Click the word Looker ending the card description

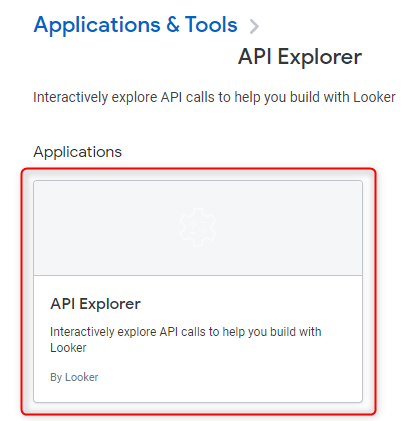pyautogui.click(x=68, y=348)
